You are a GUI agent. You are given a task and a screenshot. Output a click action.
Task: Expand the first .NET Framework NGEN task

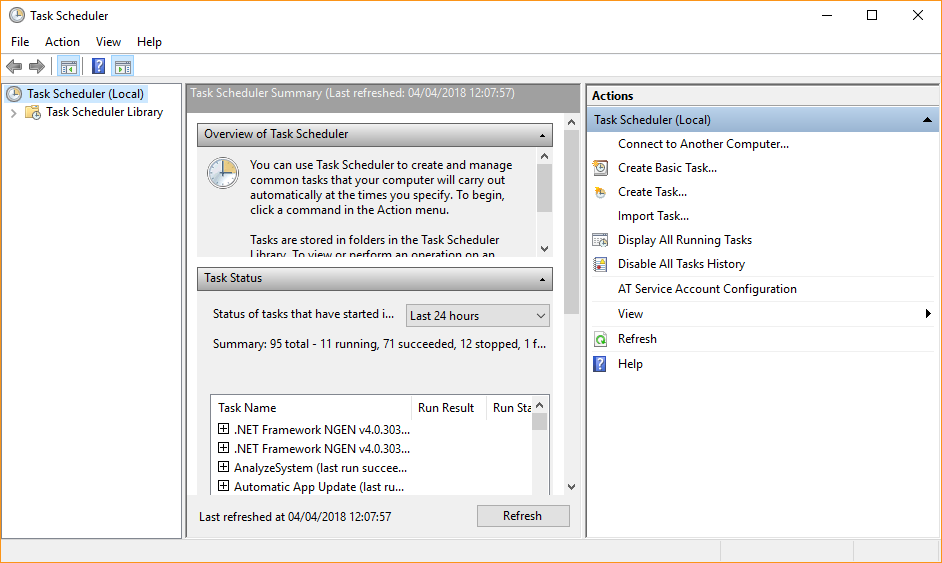223,428
